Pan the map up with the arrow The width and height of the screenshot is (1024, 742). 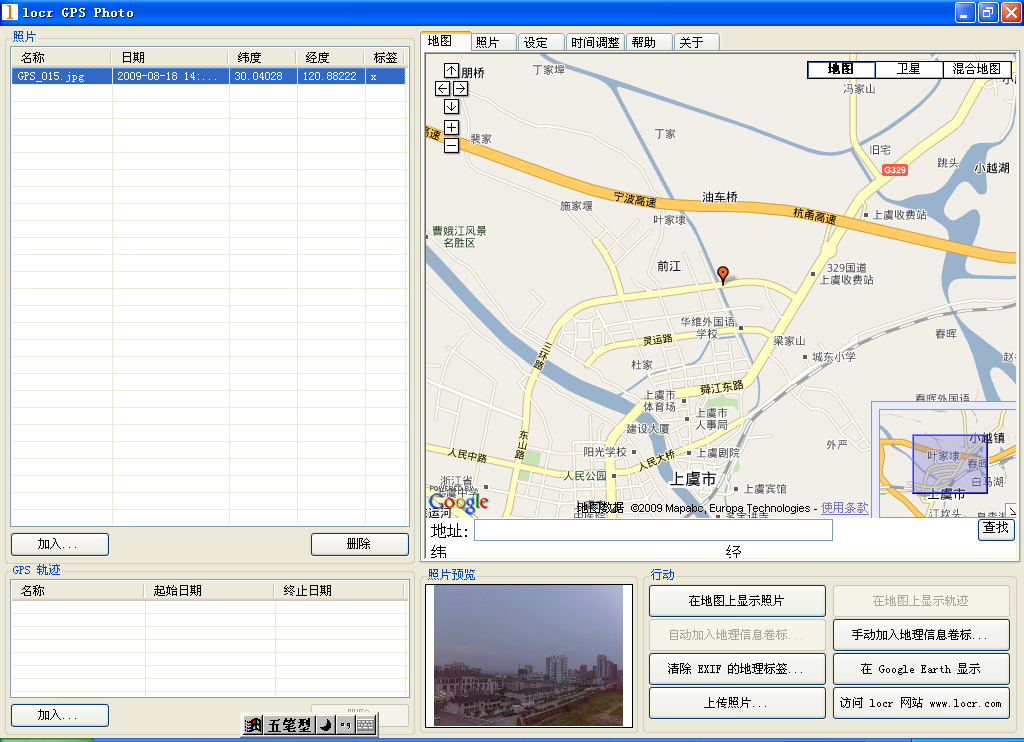(x=451, y=70)
